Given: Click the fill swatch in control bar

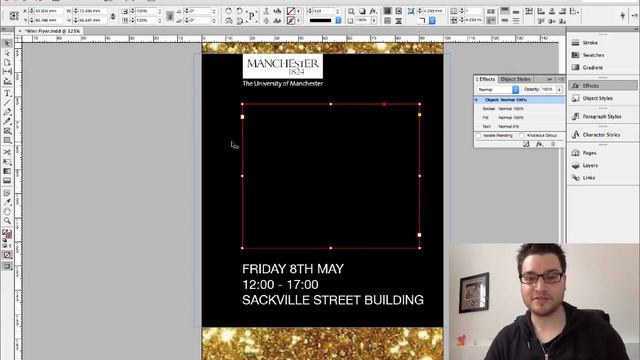Looking at the screenshot, I should [x=291, y=11].
